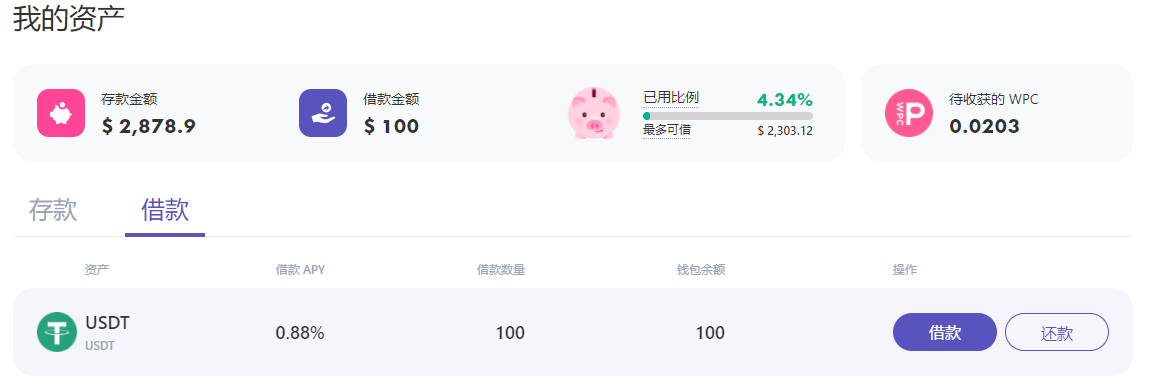Click the 钱包余额 column header

(701, 270)
